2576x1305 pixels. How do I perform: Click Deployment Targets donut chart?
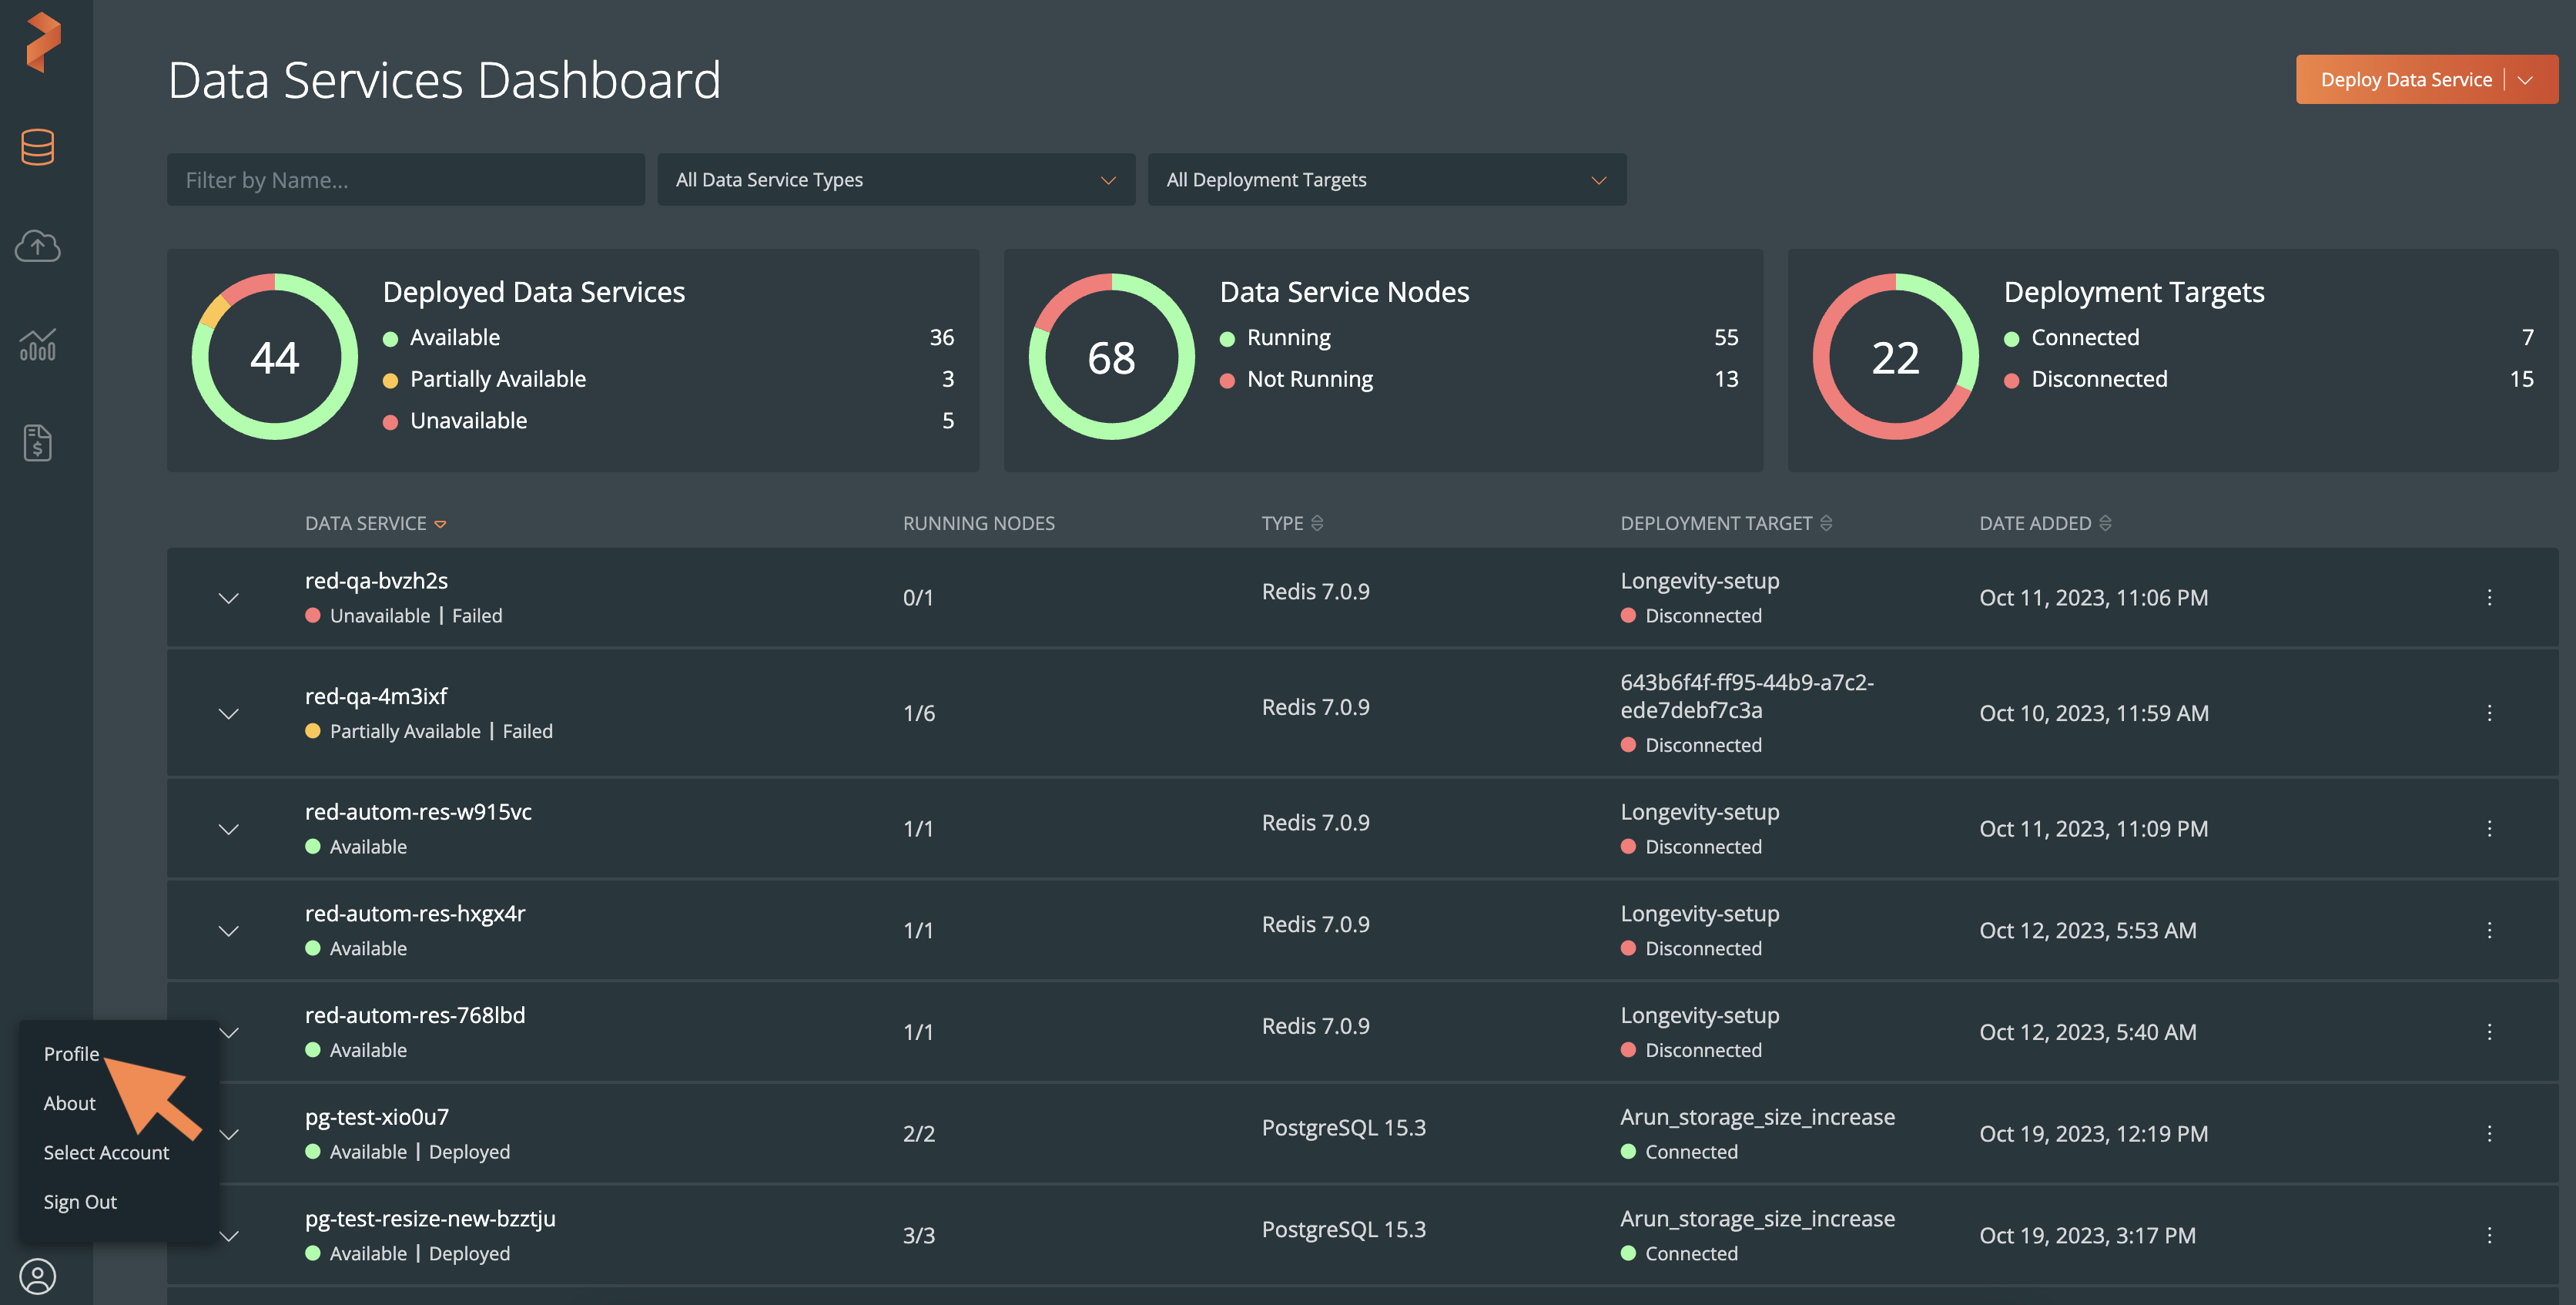point(1895,357)
